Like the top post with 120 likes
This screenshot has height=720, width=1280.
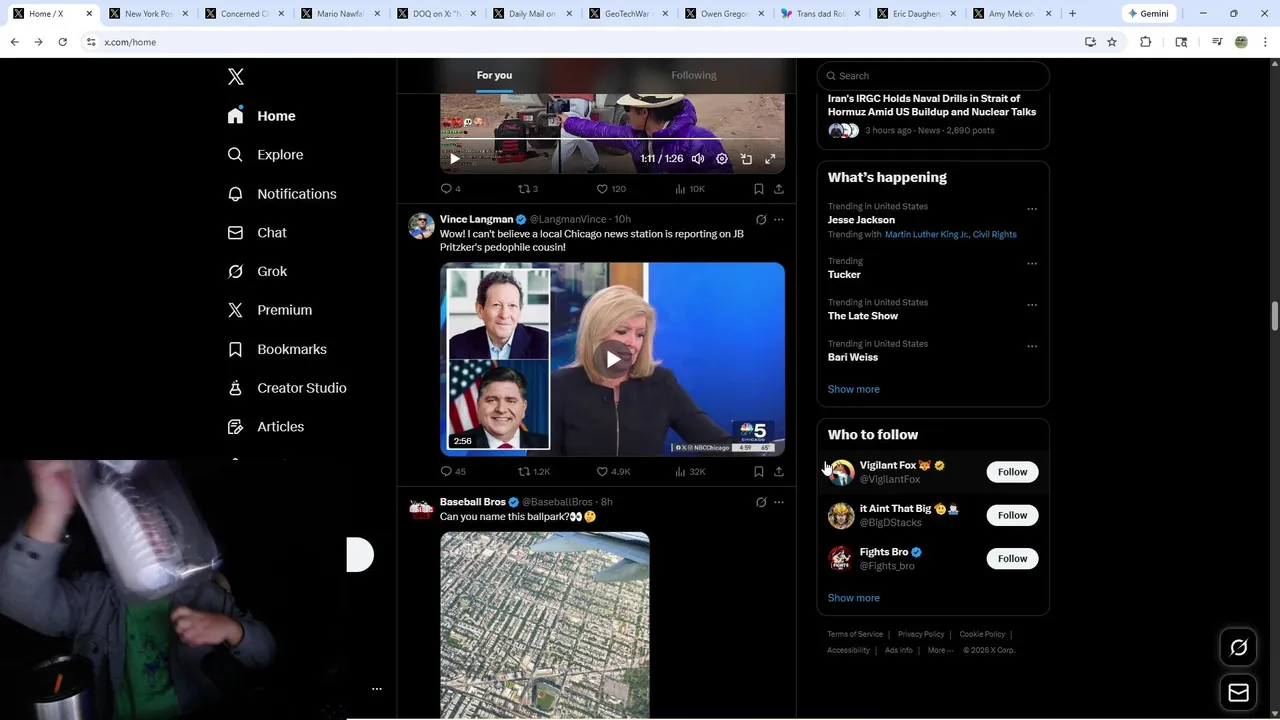(x=611, y=188)
